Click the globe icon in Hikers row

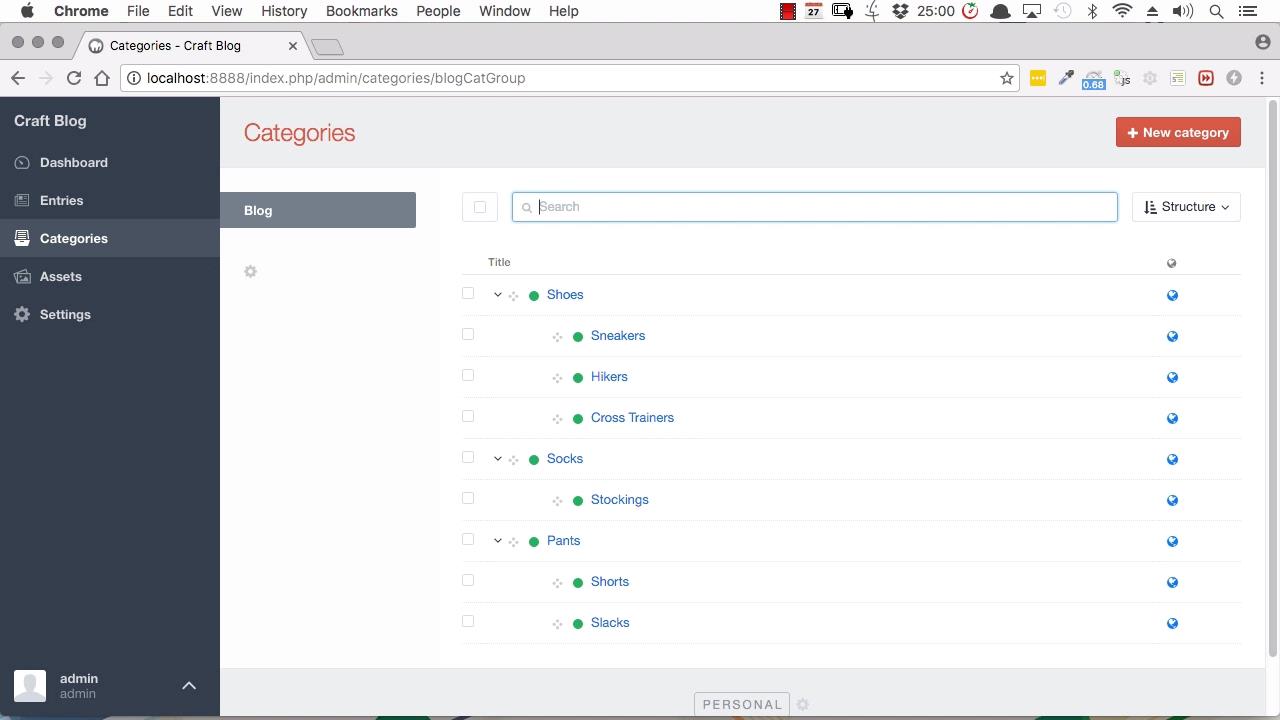[x=1172, y=377]
